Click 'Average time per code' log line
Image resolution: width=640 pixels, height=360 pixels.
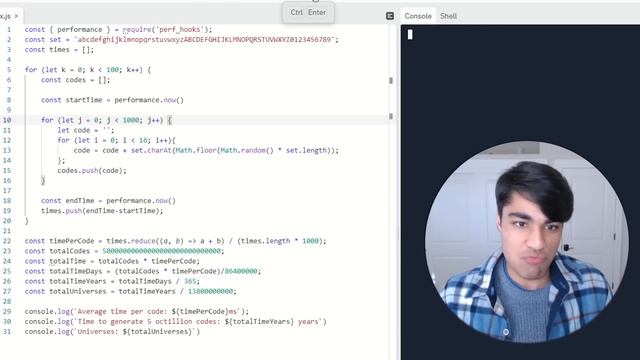point(136,311)
